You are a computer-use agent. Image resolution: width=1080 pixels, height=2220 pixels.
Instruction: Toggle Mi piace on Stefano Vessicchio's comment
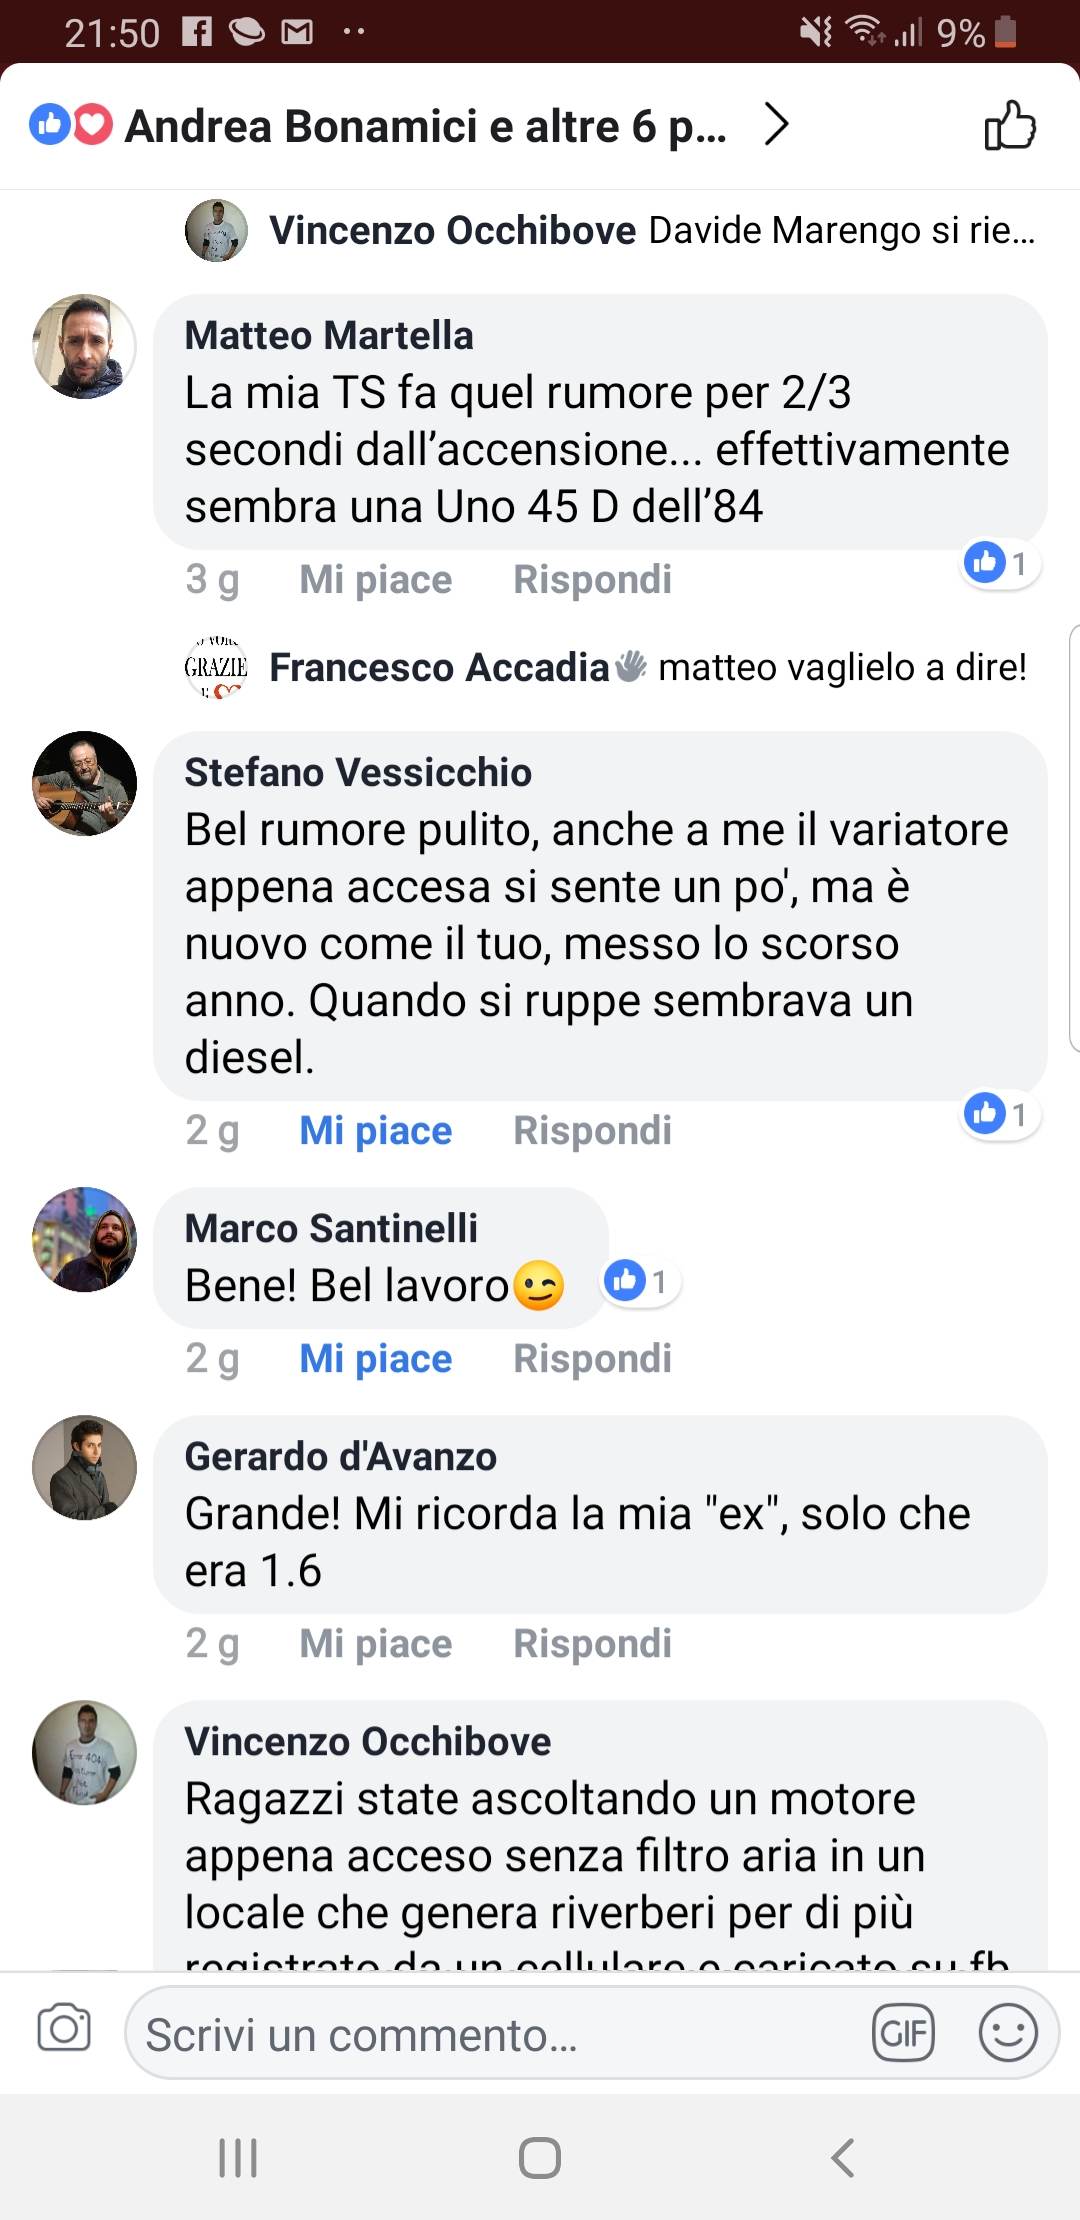[376, 1131]
